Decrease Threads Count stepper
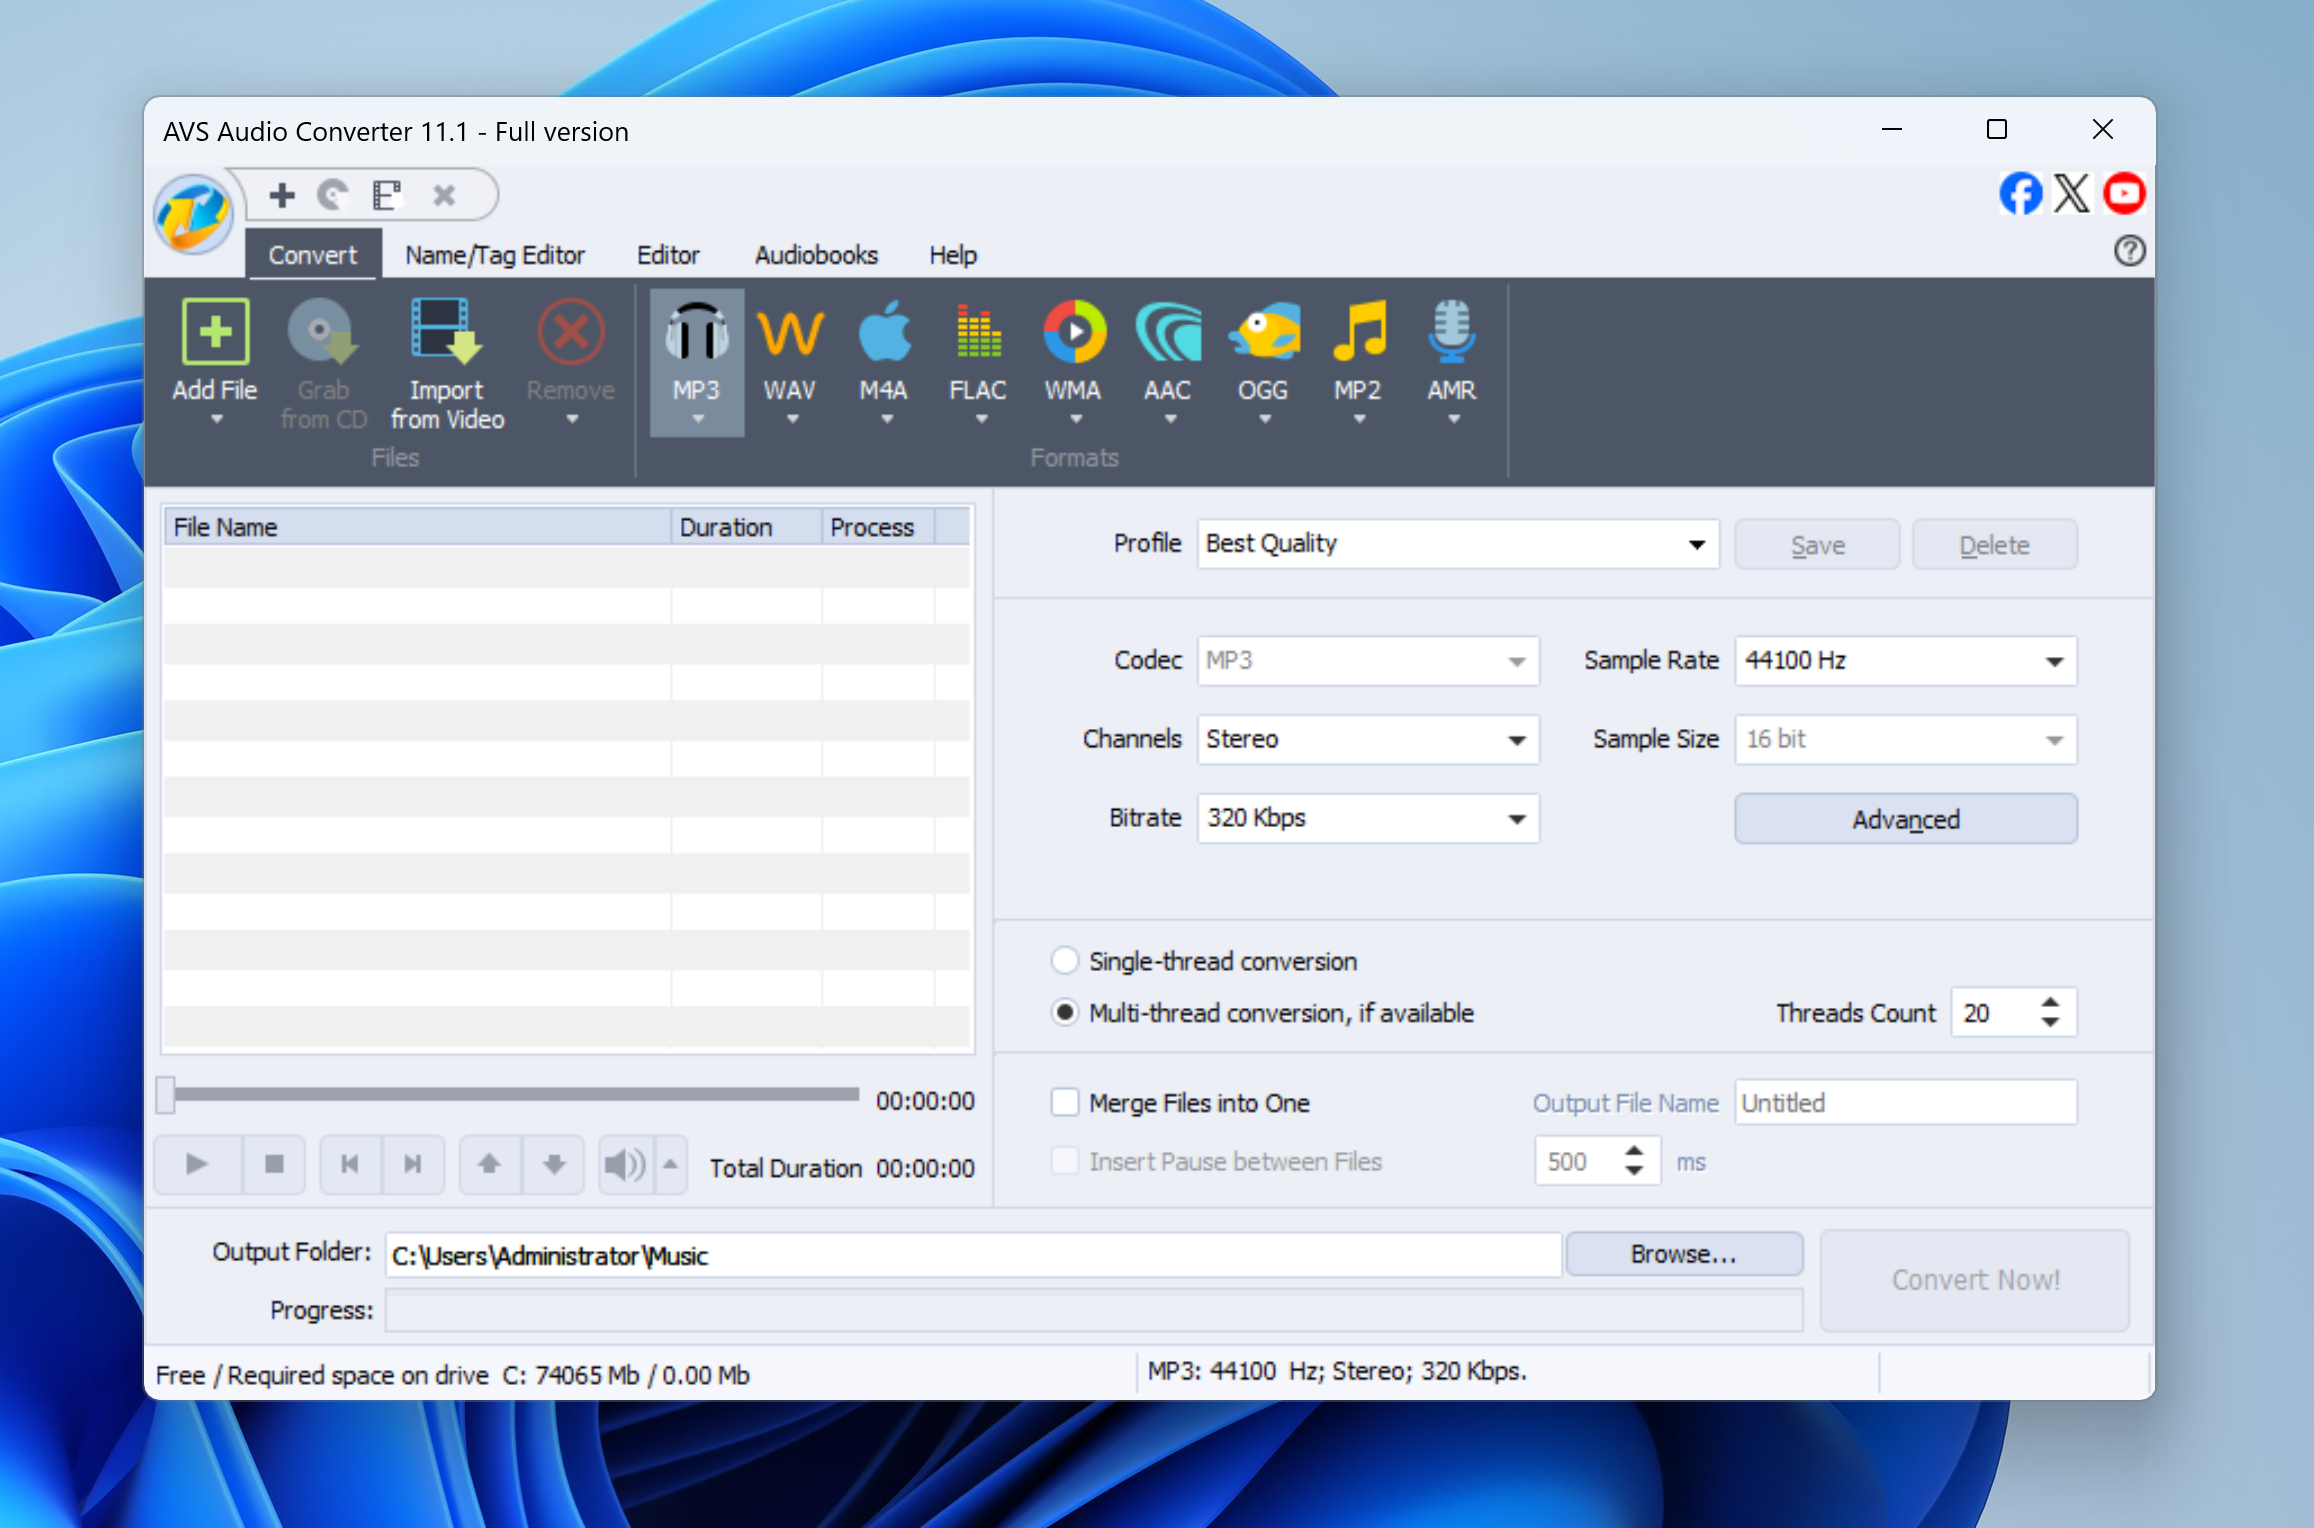The width and height of the screenshot is (2314, 1528). click(x=2050, y=1023)
